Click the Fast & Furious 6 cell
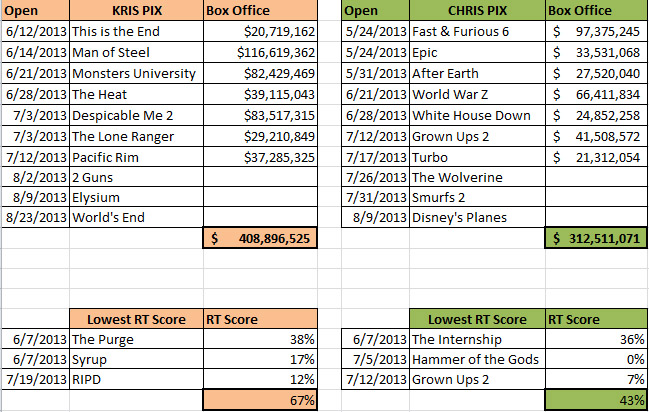Image resolution: width=649 pixels, height=412 pixels. click(x=477, y=31)
